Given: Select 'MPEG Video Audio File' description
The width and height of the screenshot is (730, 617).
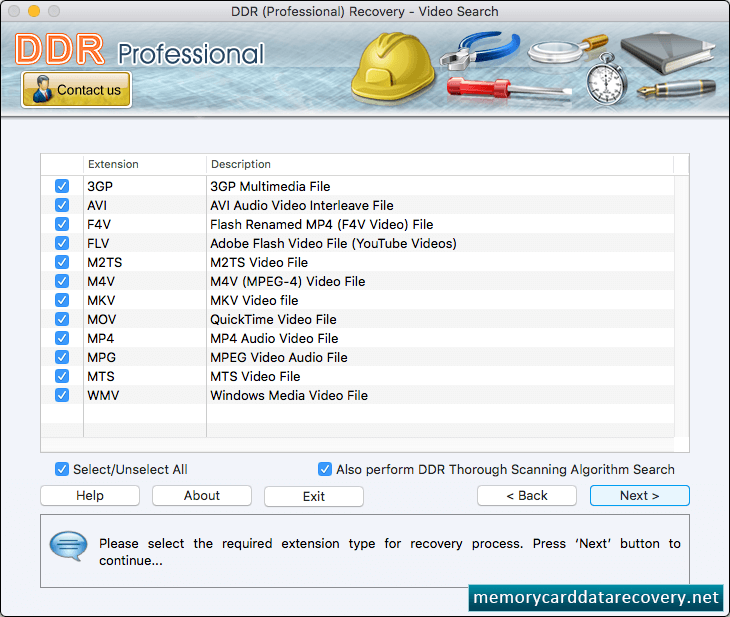Looking at the screenshot, I should (279, 357).
